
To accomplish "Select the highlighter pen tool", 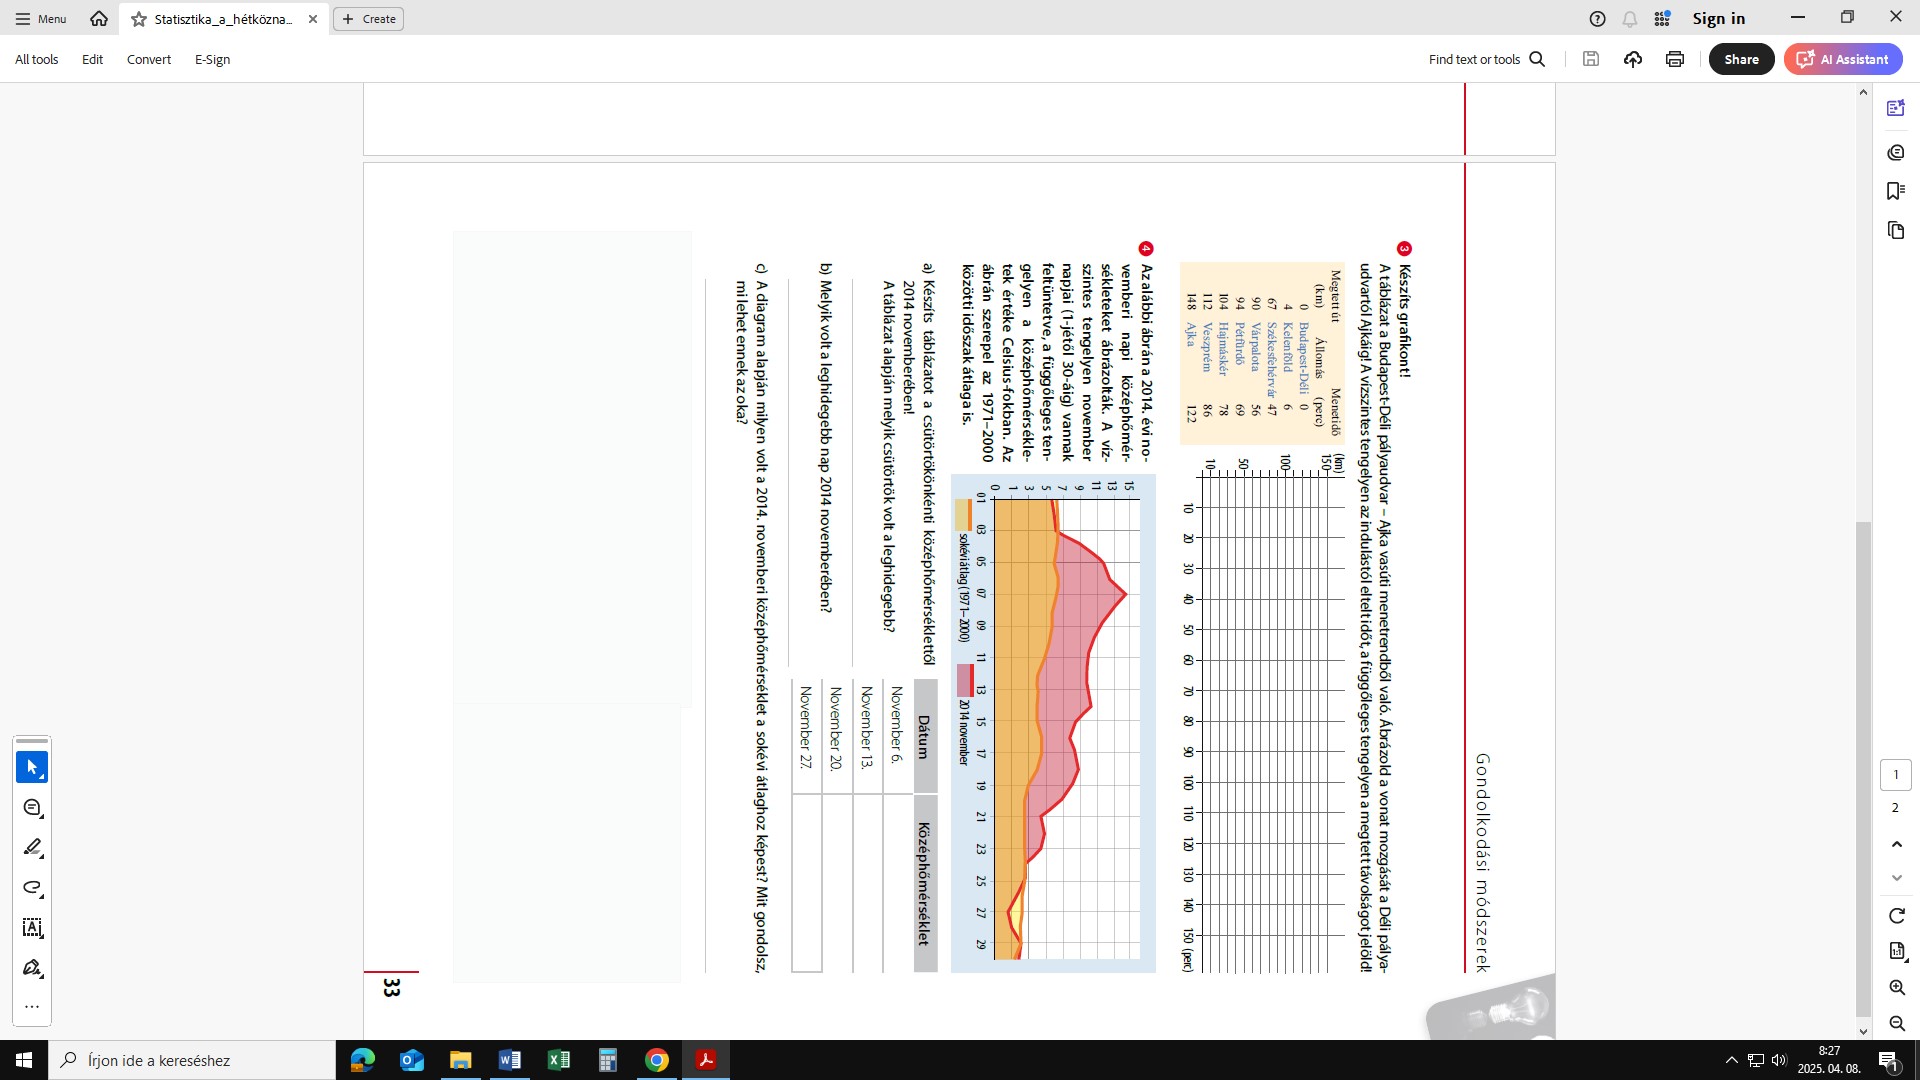I will click(32, 848).
